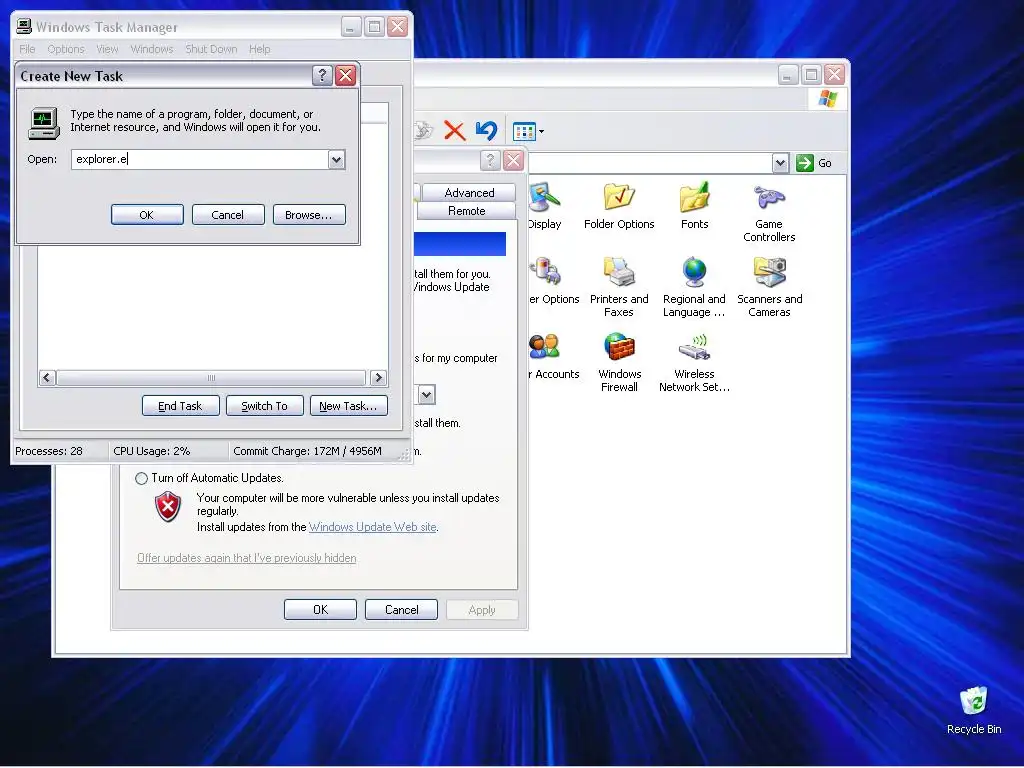
Task: Click the Open text field containing explorer.e
Action: (x=200, y=159)
